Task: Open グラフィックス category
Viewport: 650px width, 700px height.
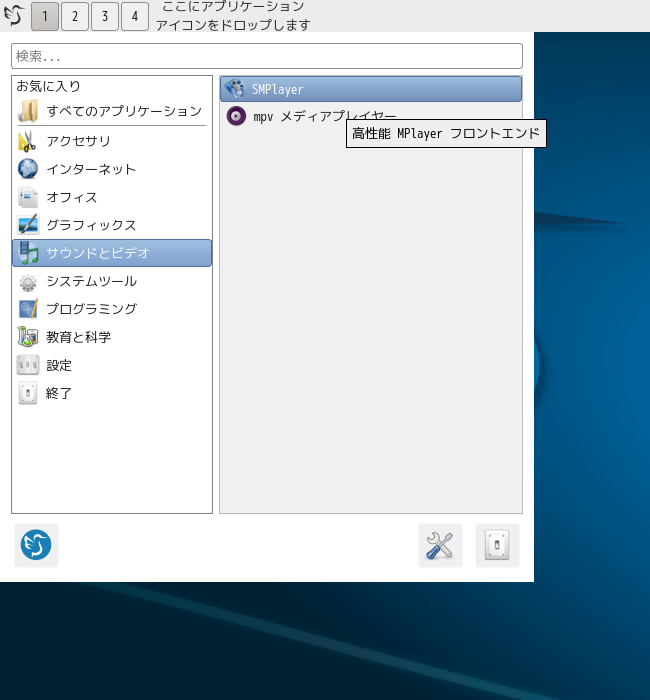Action: pyautogui.click(x=112, y=225)
